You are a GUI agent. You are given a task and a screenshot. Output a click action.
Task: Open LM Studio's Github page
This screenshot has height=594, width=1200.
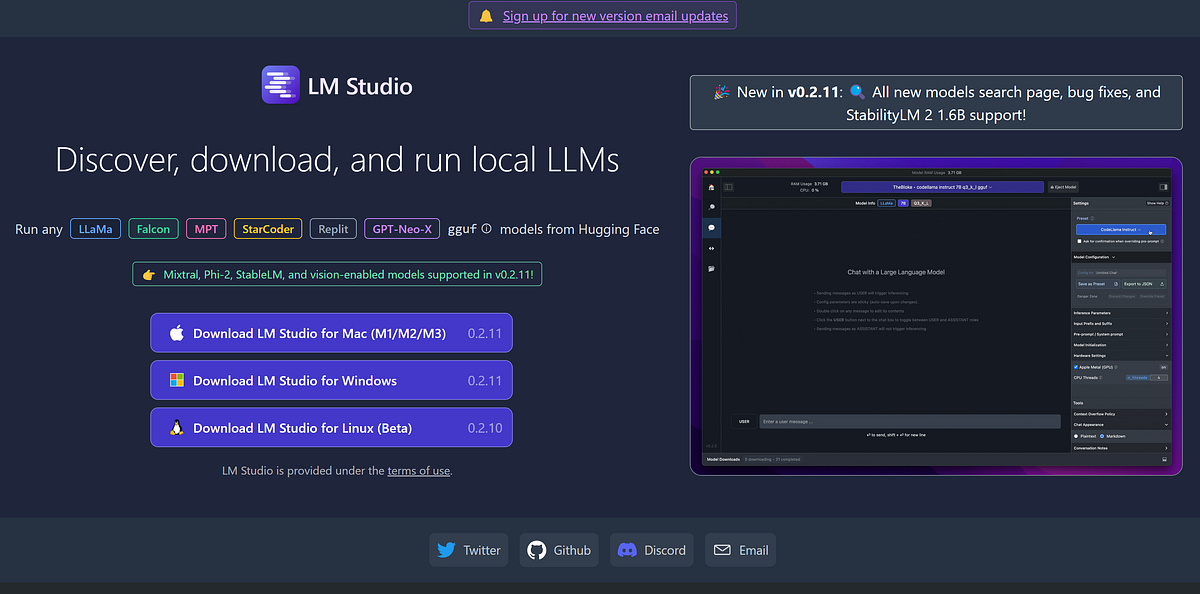(x=558, y=549)
